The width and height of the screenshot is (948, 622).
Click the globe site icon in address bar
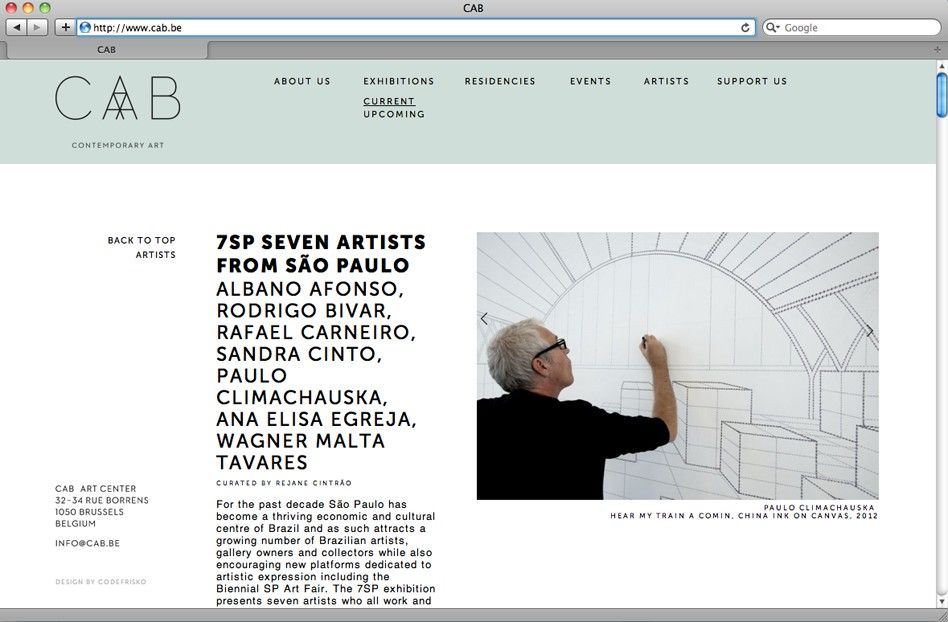click(85, 28)
